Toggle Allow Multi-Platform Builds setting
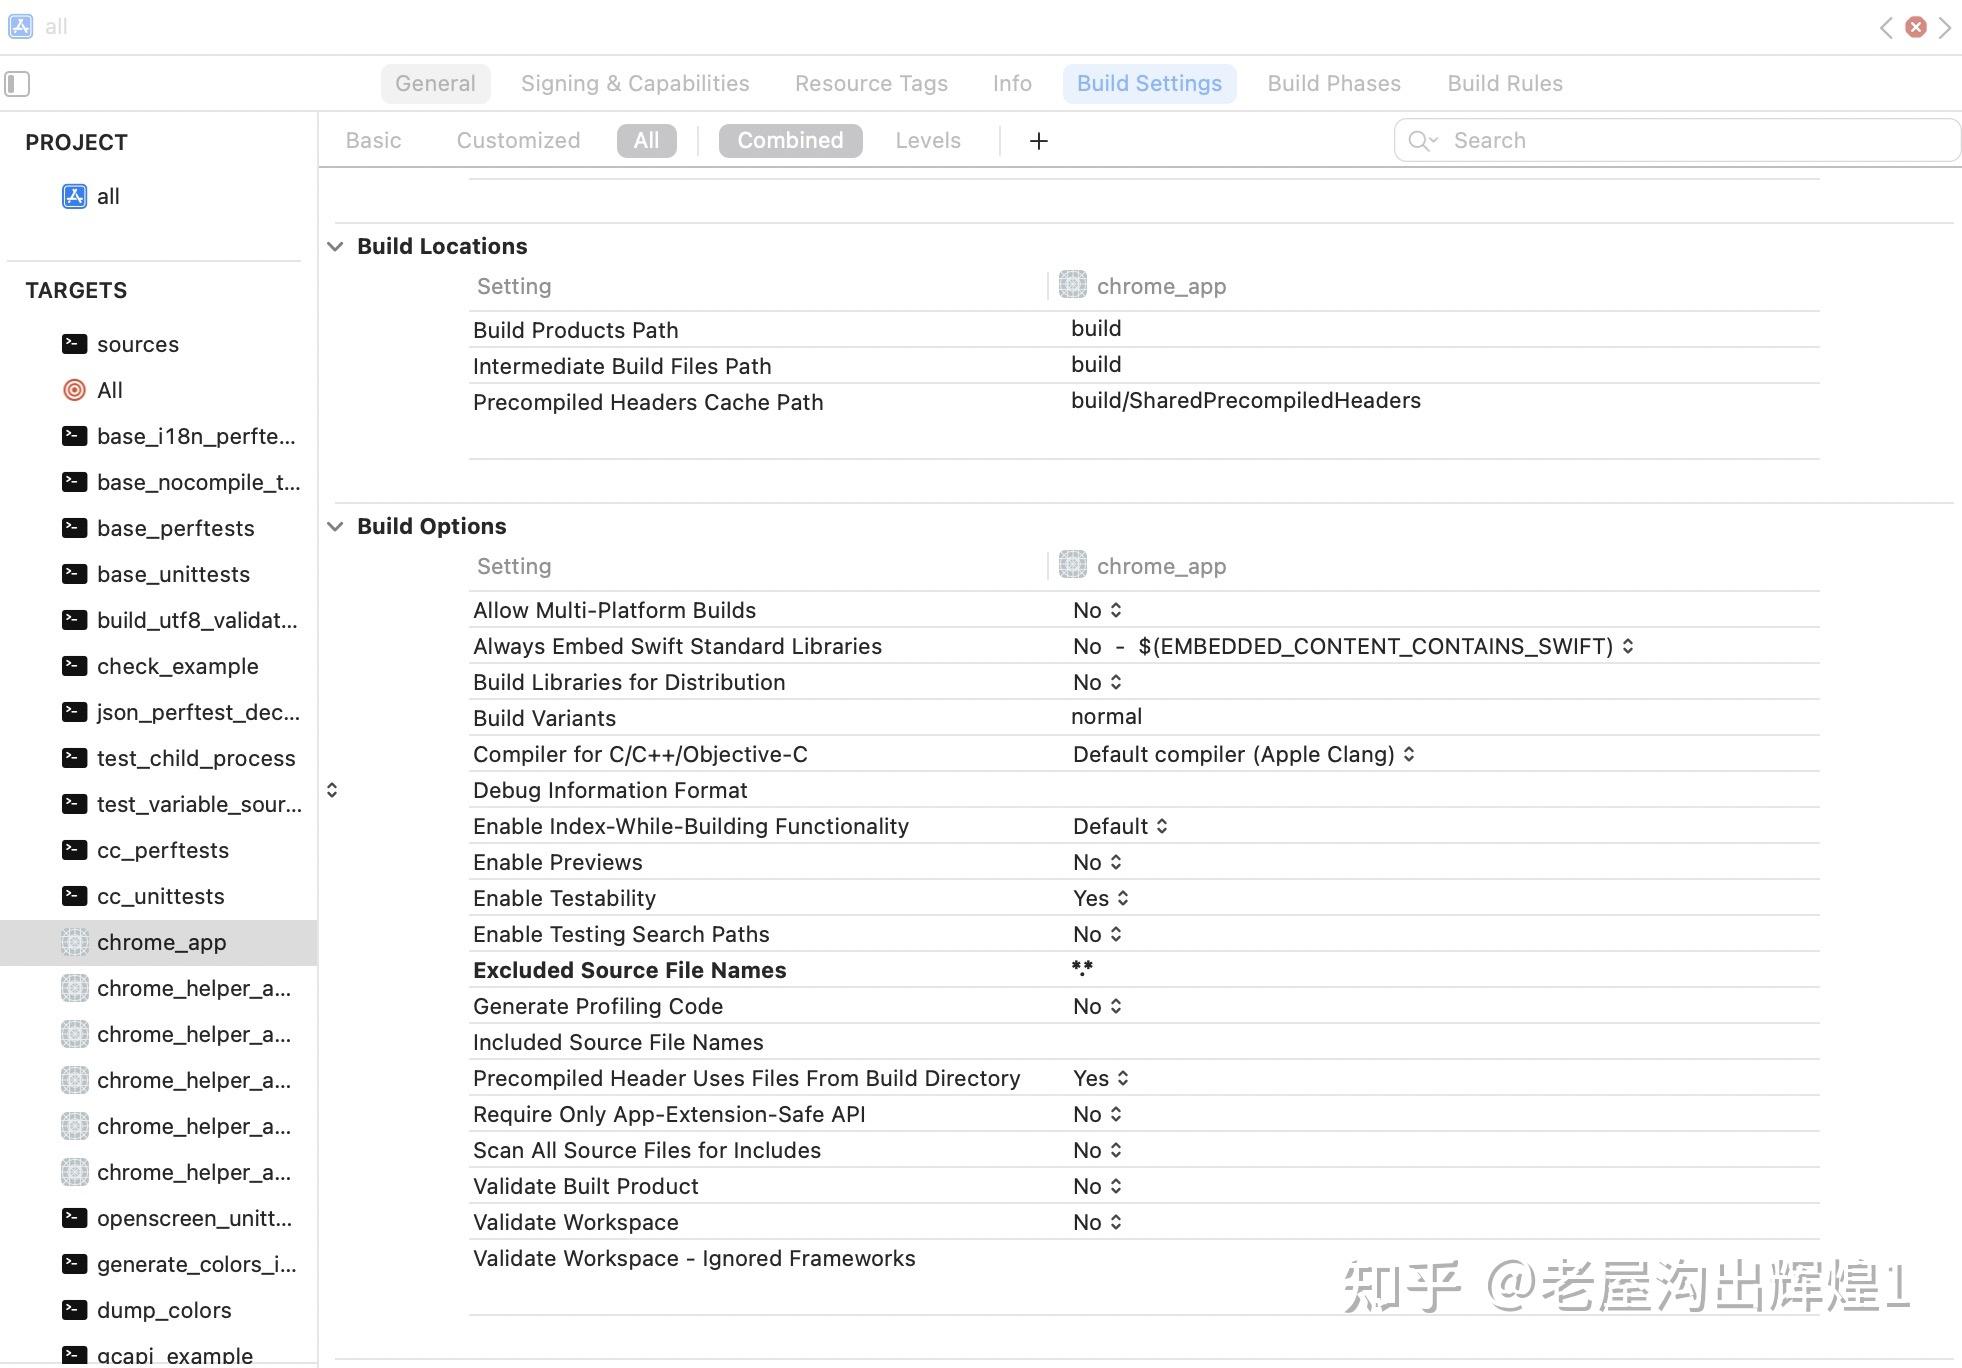 point(1096,610)
